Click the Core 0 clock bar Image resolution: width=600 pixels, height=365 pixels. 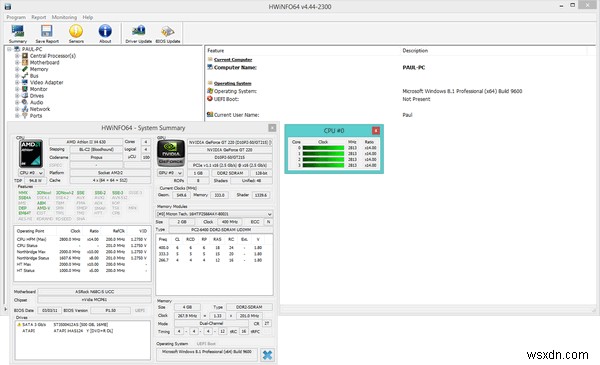tap(323, 148)
